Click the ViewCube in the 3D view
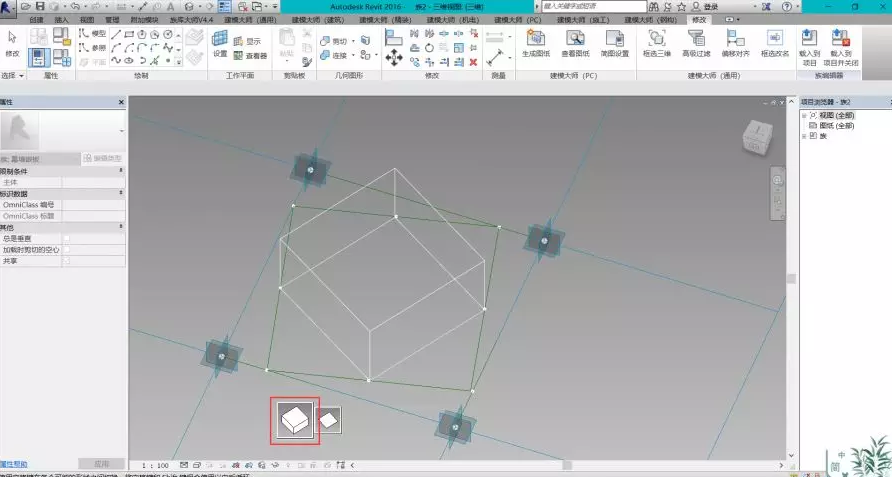The width and height of the screenshot is (892, 477). click(x=758, y=137)
